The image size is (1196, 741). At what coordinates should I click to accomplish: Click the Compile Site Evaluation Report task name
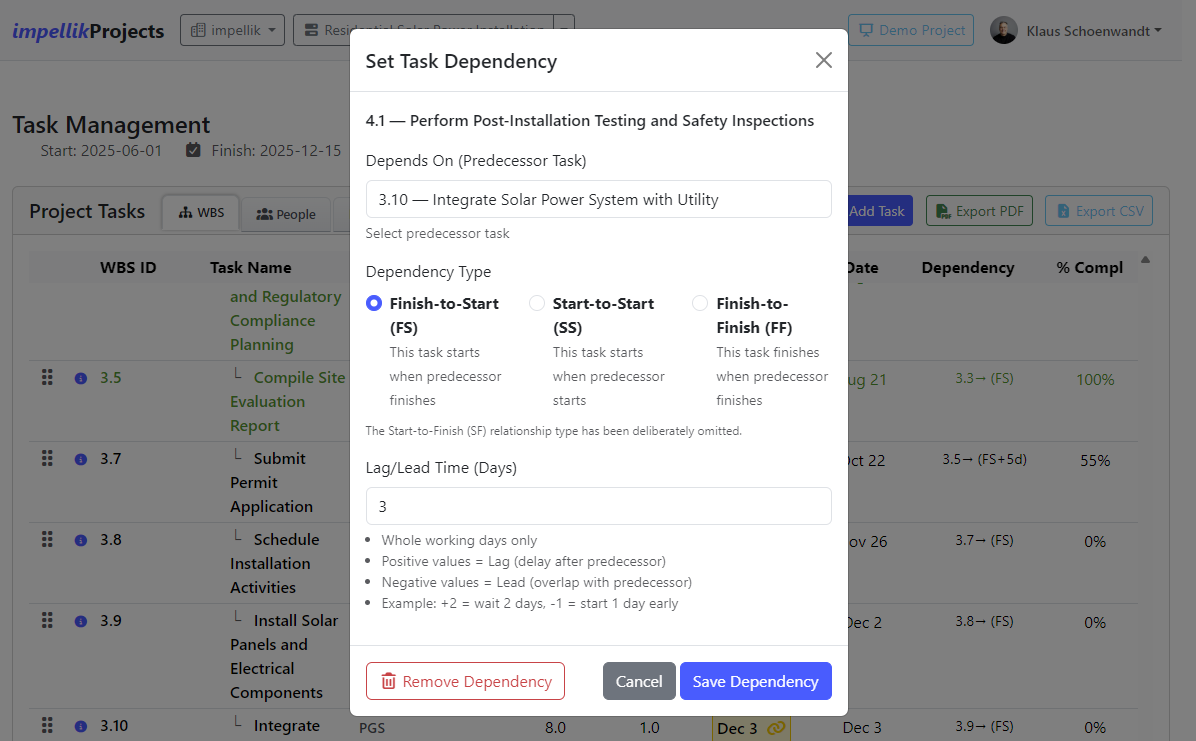pos(288,401)
